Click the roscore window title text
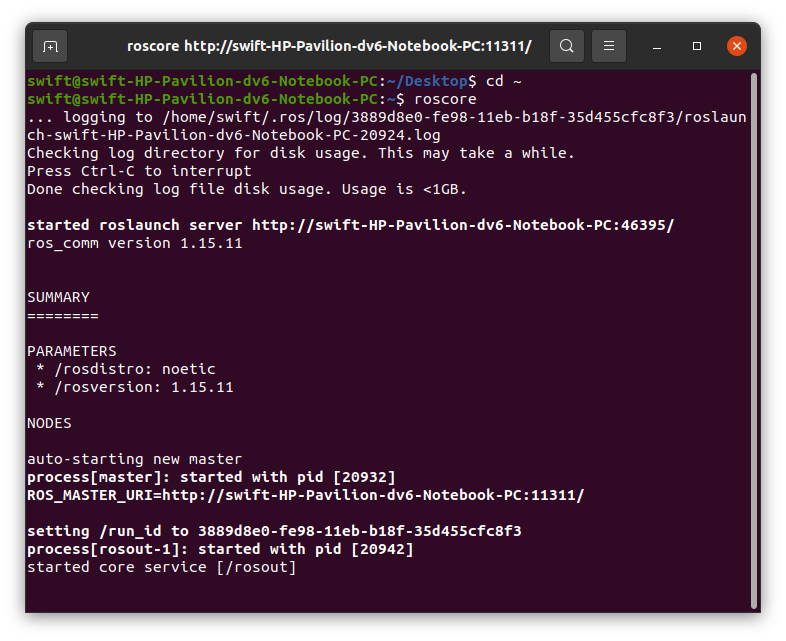 [329, 46]
